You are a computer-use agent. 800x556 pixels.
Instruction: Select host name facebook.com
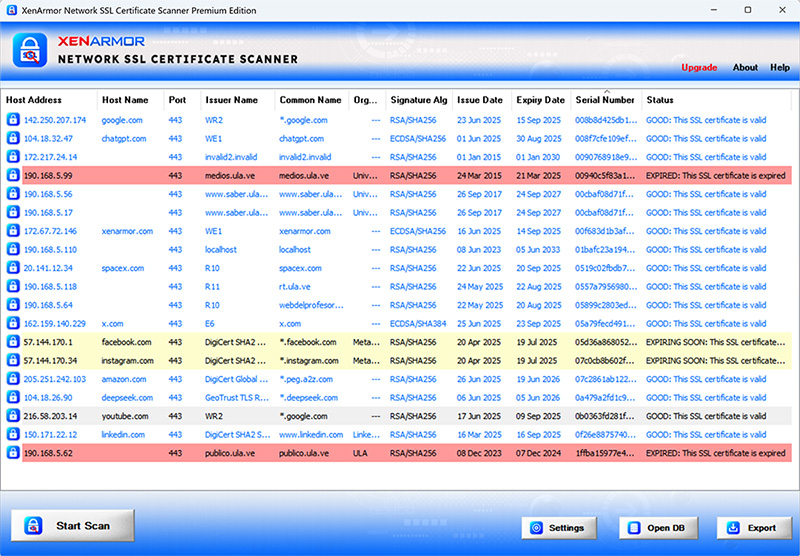126,342
